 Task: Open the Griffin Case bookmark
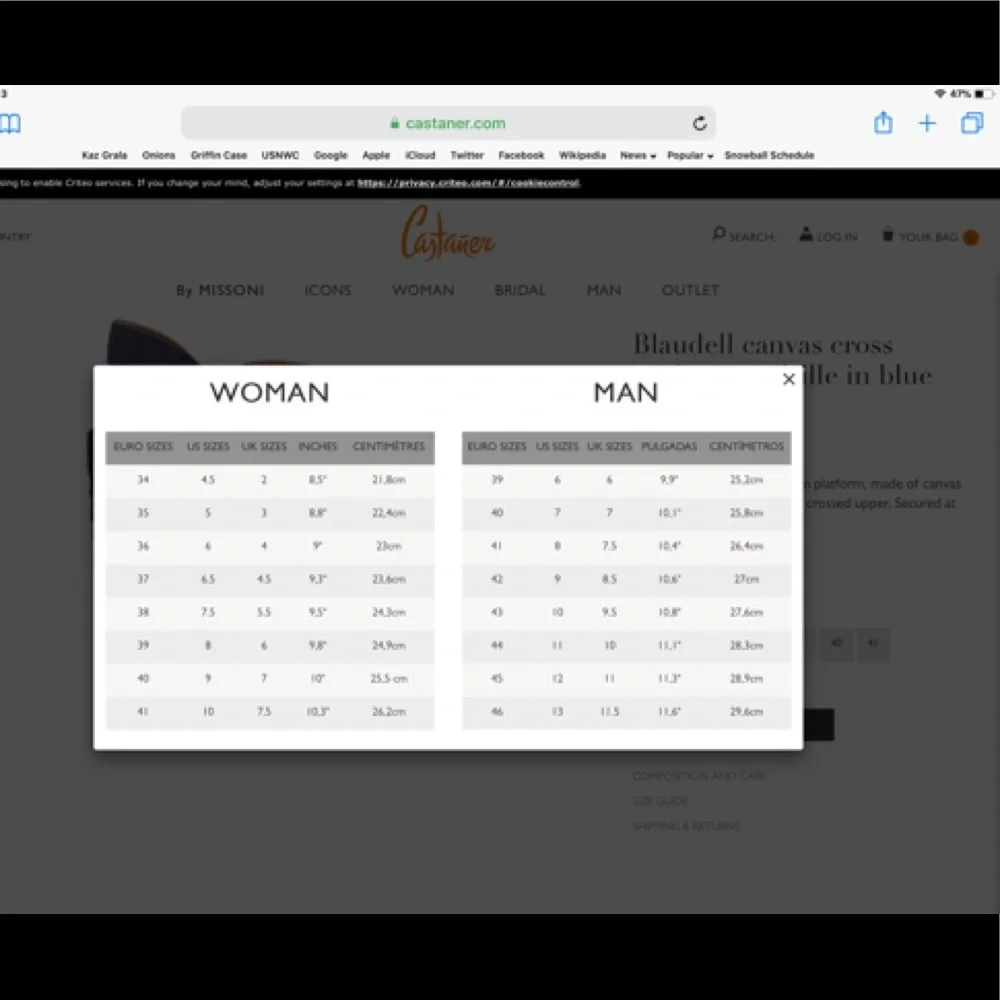point(219,155)
